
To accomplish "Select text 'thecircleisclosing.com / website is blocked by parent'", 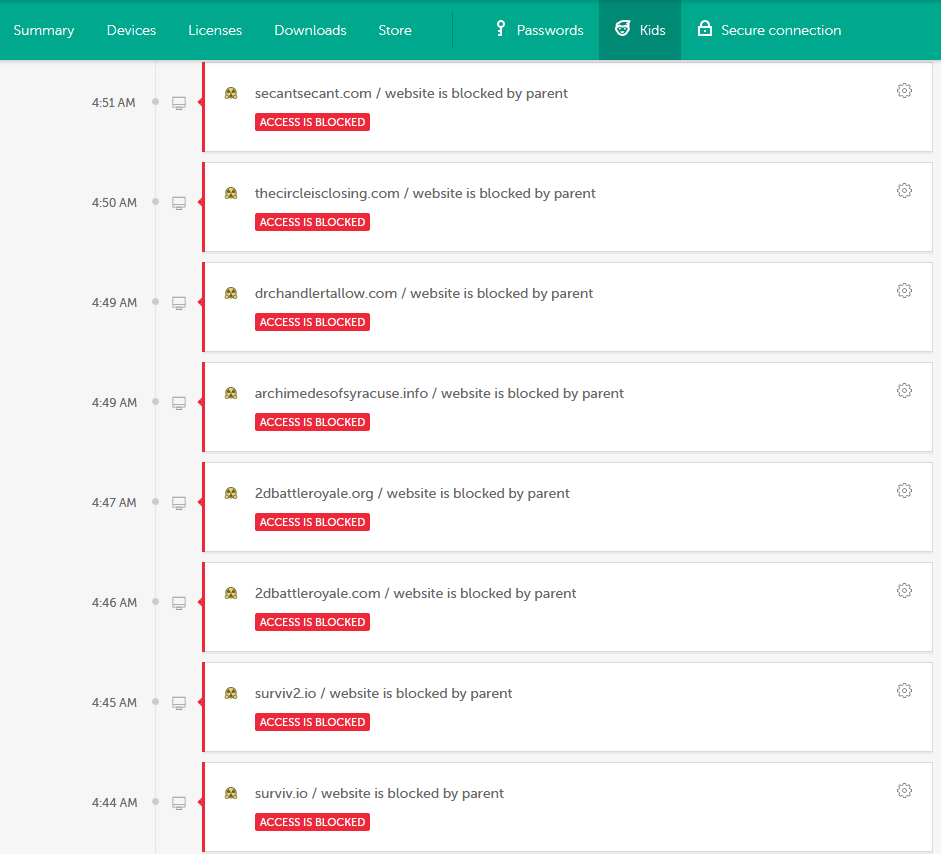I will pyautogui.click(x=425, y=193).
